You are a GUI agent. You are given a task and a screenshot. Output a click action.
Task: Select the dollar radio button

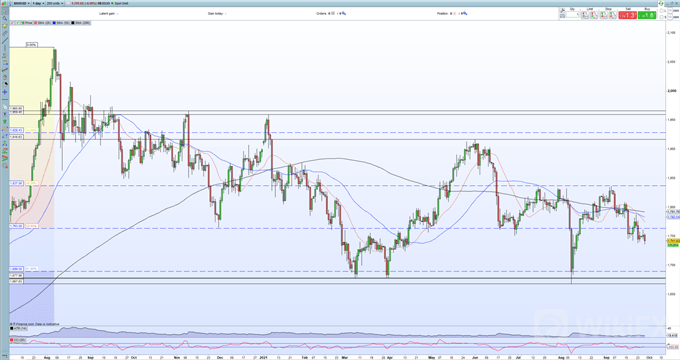(661, 17)
